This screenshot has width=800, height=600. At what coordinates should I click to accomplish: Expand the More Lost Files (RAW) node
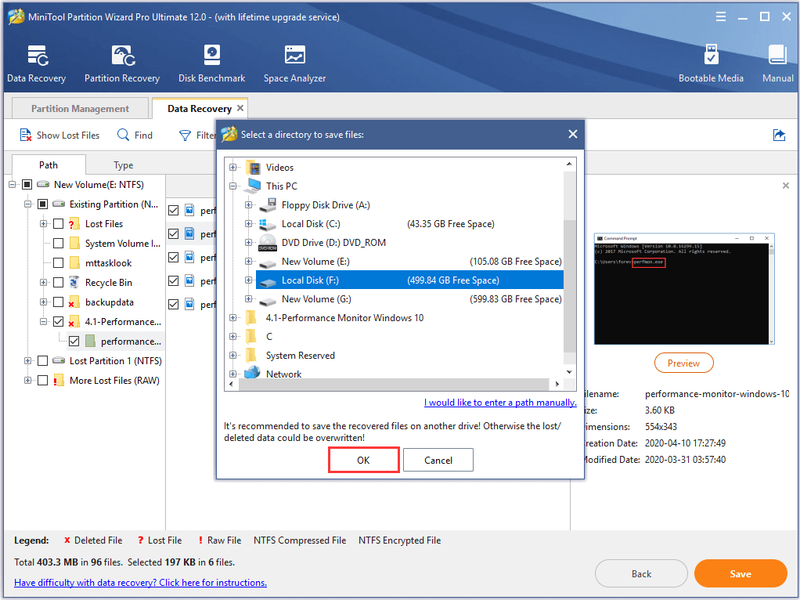(x=28, y=381)
